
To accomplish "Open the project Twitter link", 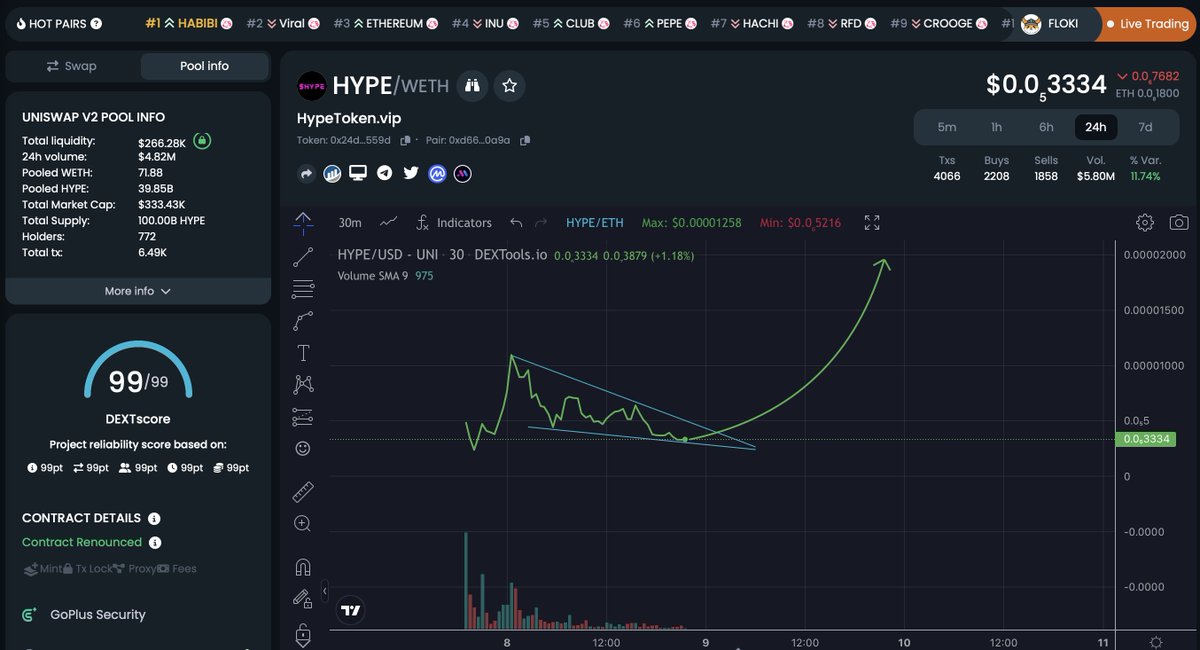I will 411,173.
